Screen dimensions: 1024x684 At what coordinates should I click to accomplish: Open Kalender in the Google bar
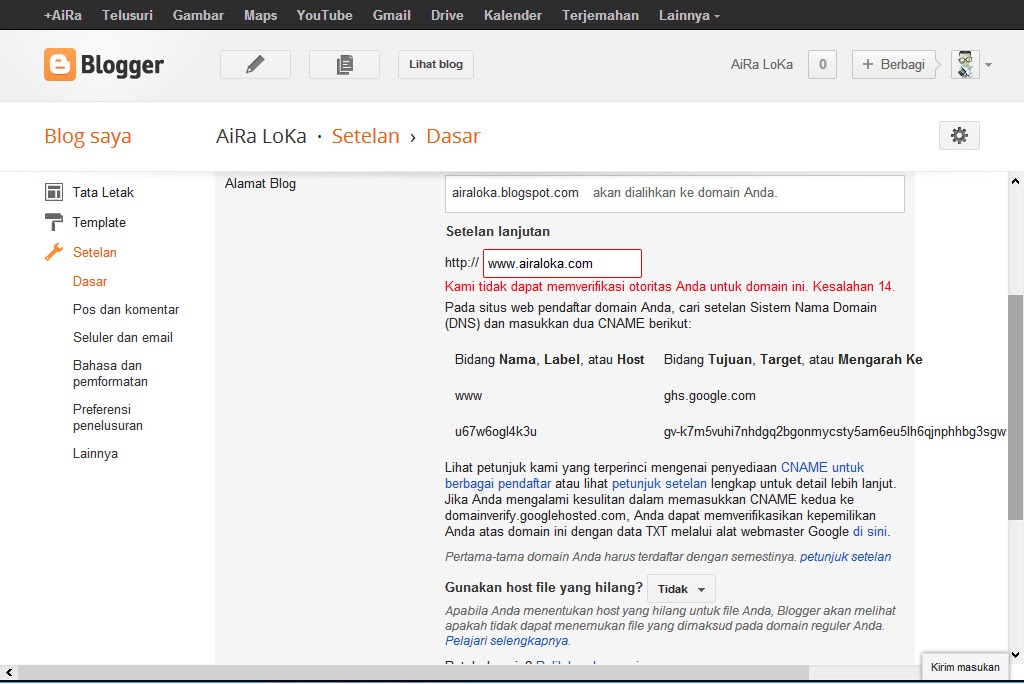513,15
